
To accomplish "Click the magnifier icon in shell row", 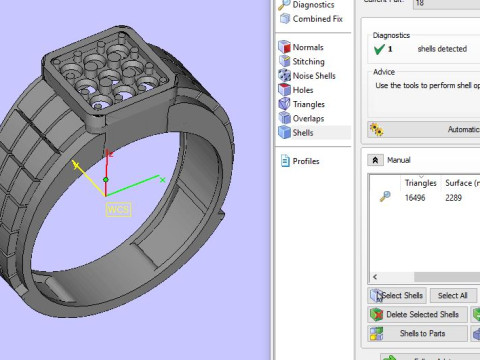I will click(x=385, y=196).
